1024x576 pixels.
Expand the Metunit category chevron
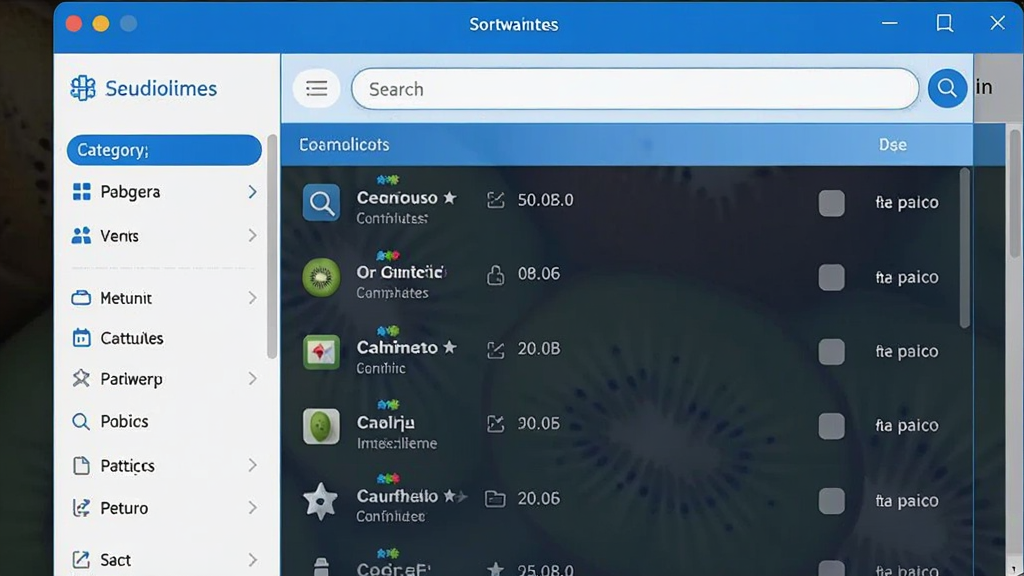[252, 298]
